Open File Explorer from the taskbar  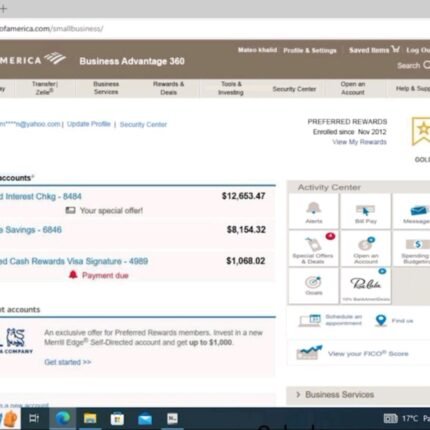(90, 418)
